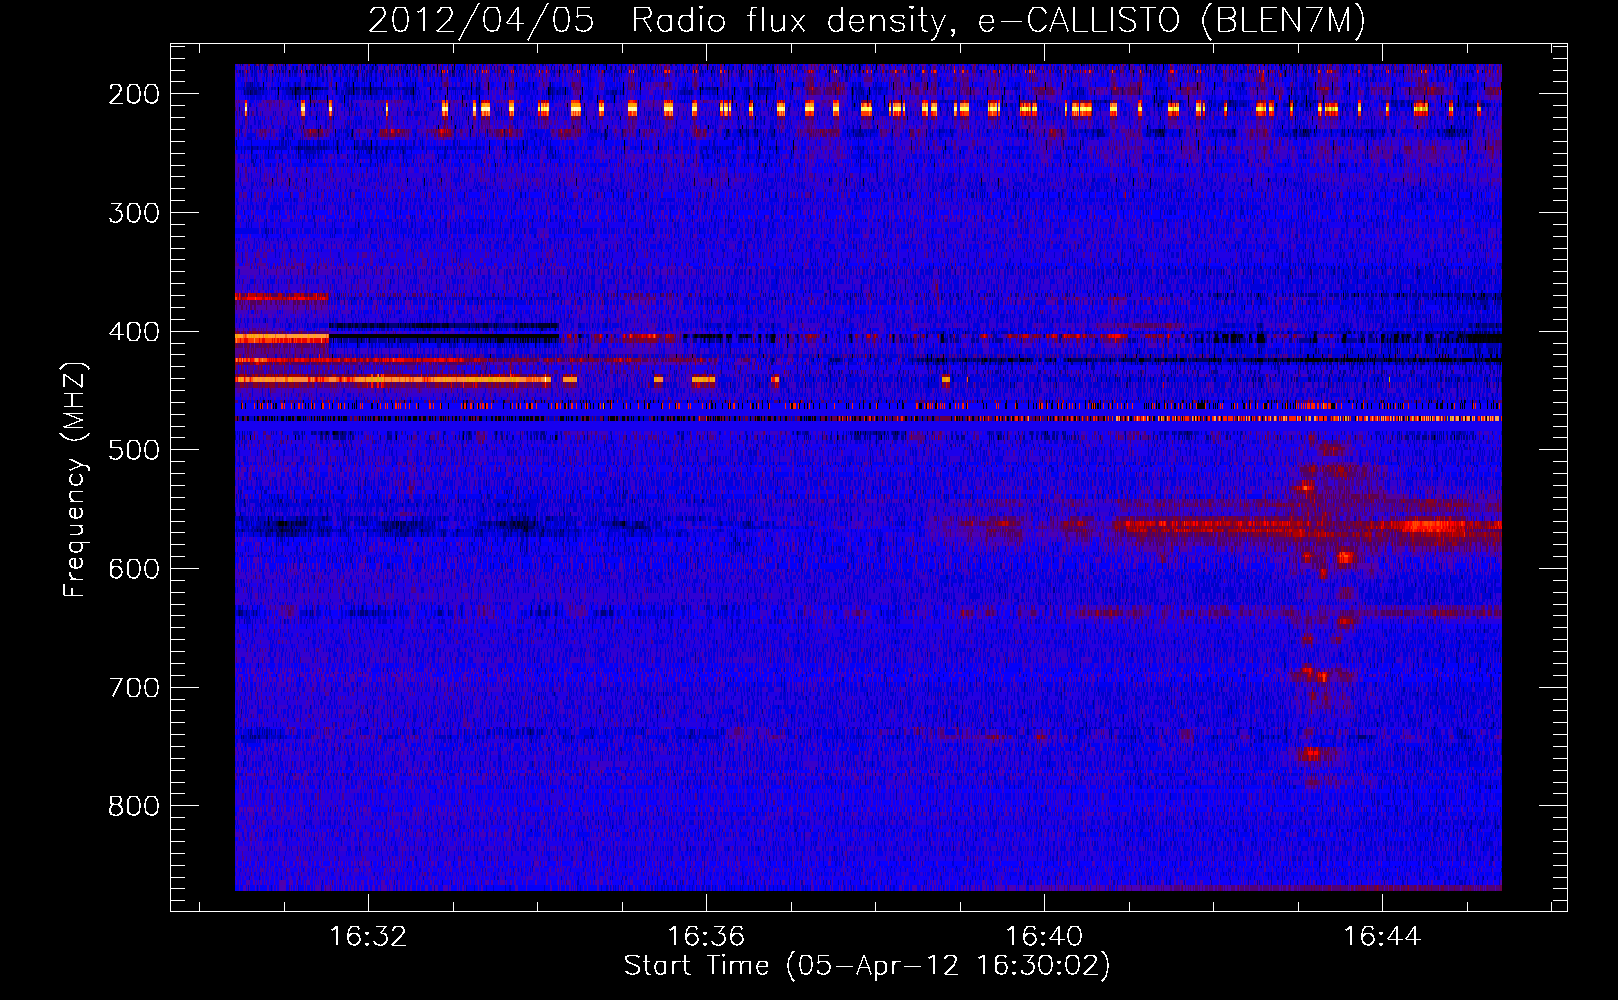Click the 300 frequency tick label
The image size is (1618, 1000).
pyautogui.click(x=134, y=213)
